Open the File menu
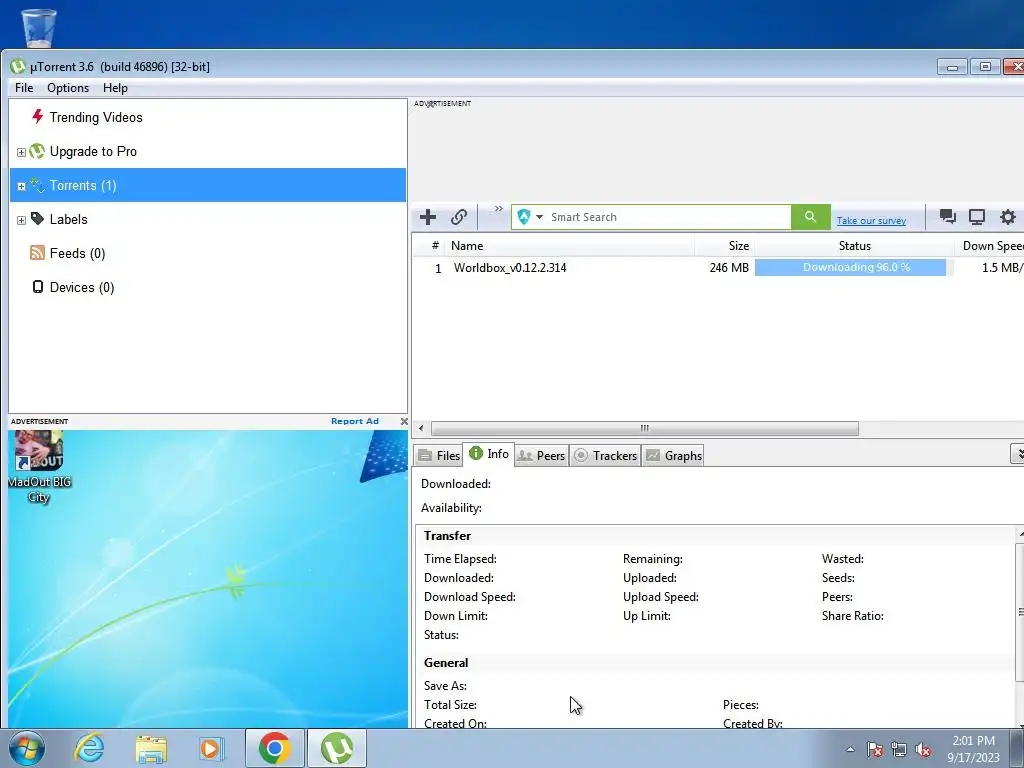 24,88
